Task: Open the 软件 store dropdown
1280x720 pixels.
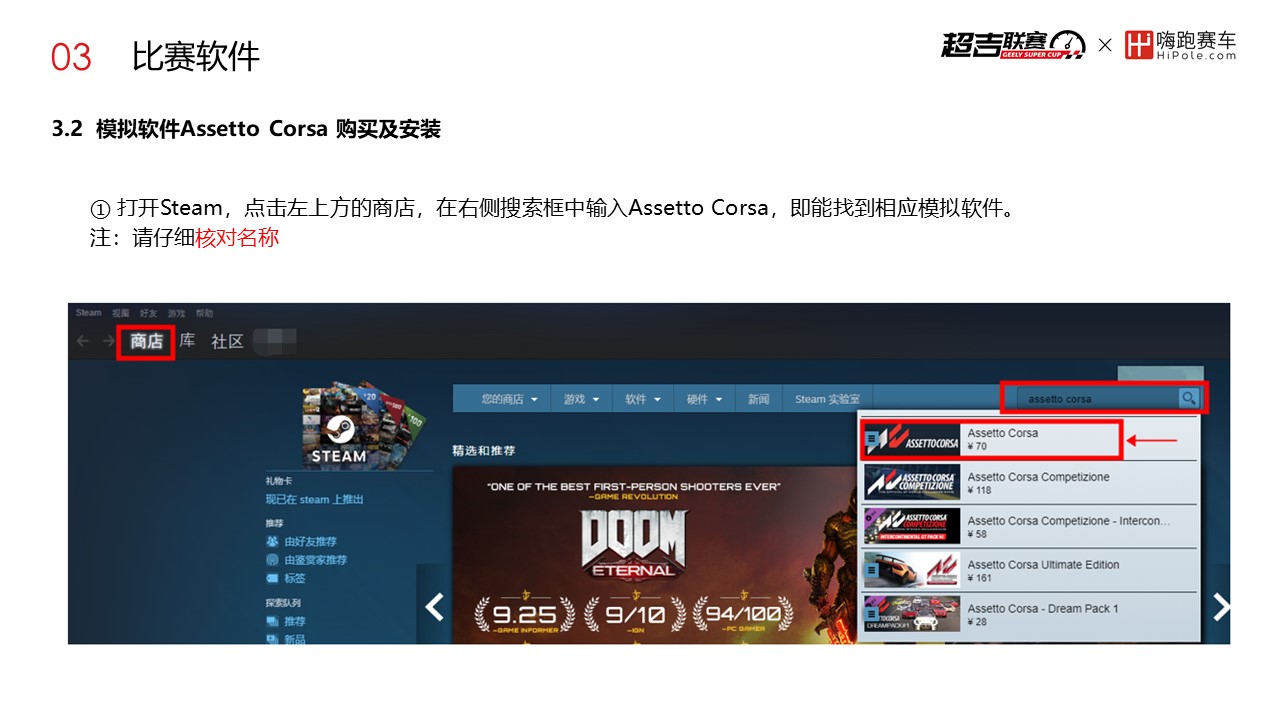Action: click(x=643, y=399)
